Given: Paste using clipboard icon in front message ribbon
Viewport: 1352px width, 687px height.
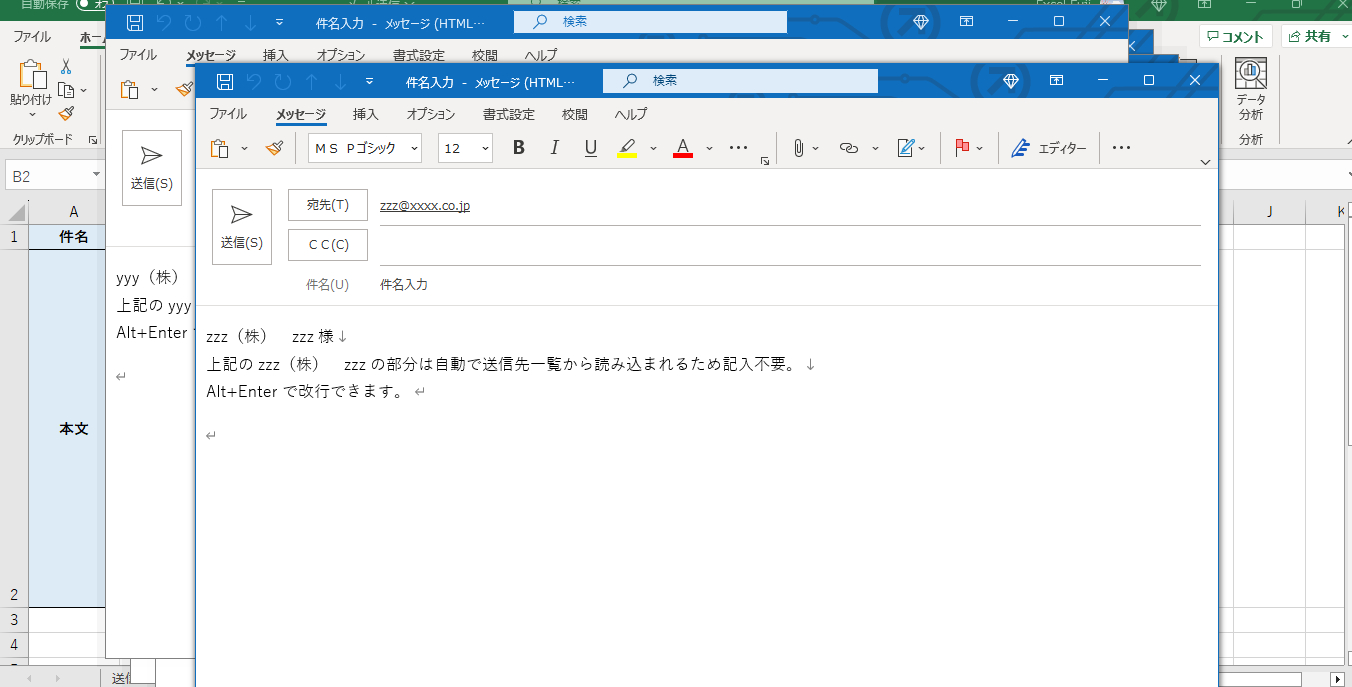Looking at the screenshot, I should click(x=220, y=148).
